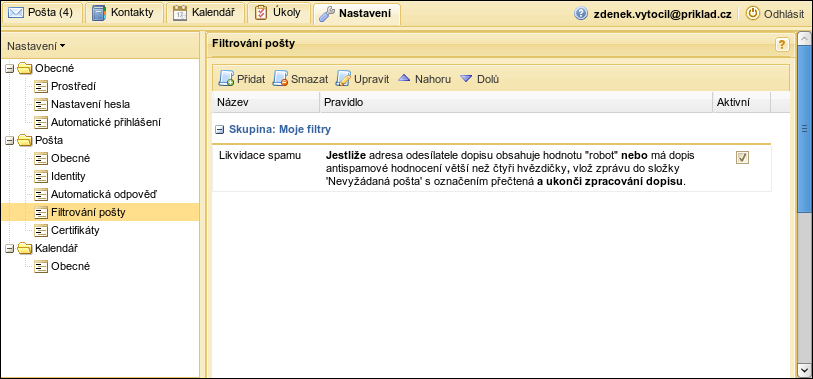The width and height of the screenshot is (813, 379).
Task: Click the Automatické přihlášení item icon
Action: [x=41, y=123]
